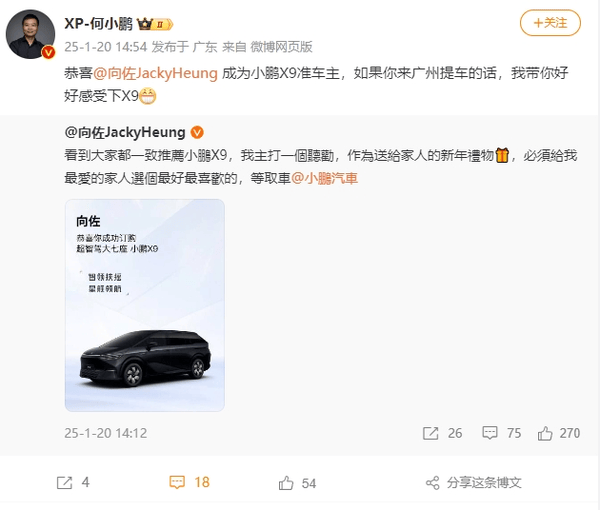600x510 pixels.
Task: Click the orange verified badge on avatar
Action: [48, 52]
